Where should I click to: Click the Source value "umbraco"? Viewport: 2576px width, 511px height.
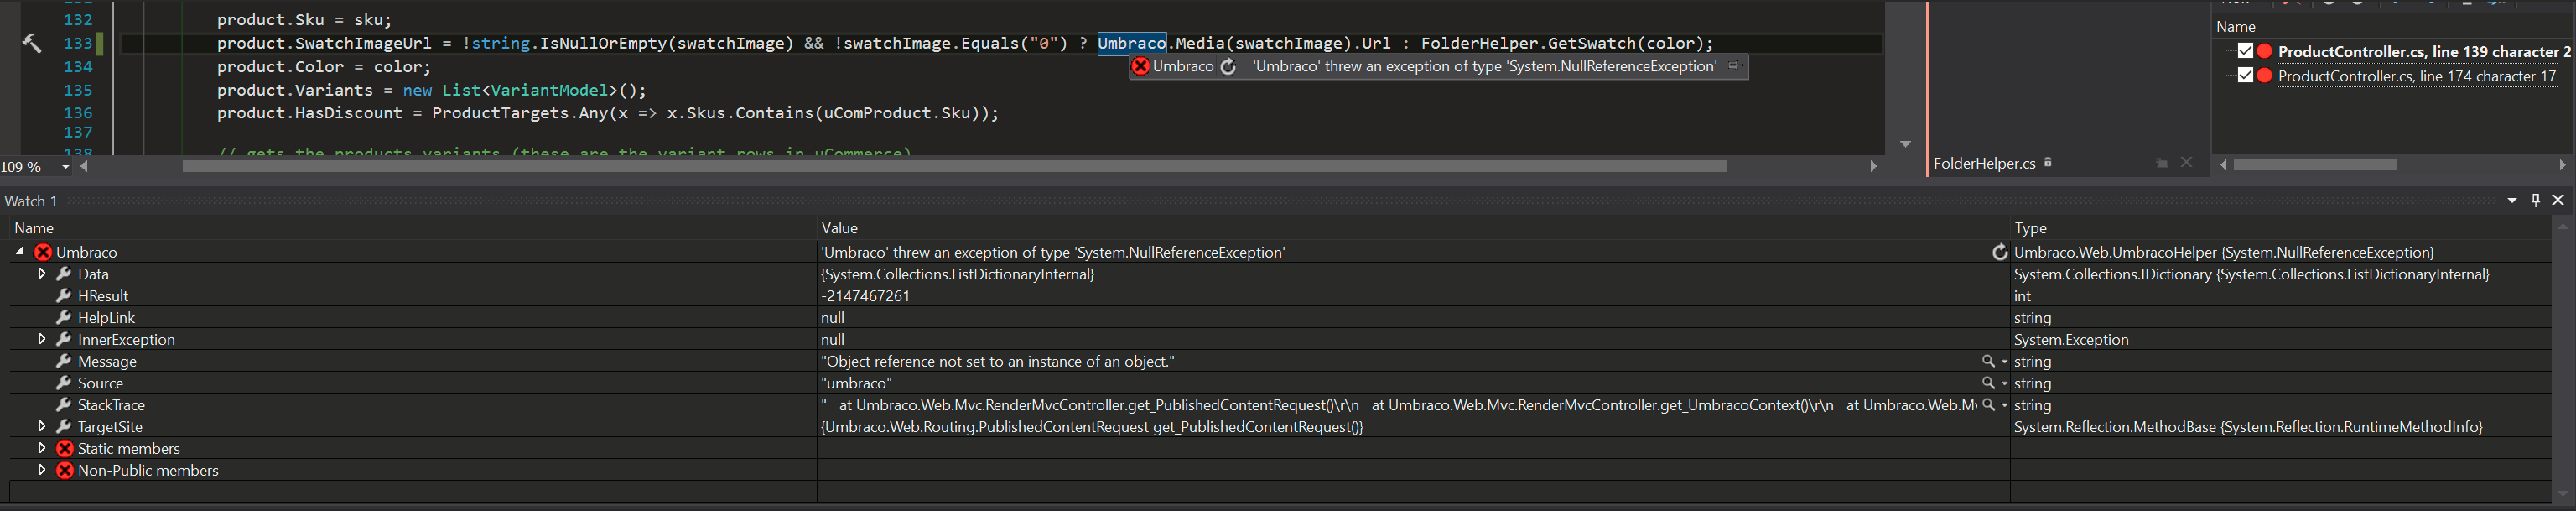(856, 383)
